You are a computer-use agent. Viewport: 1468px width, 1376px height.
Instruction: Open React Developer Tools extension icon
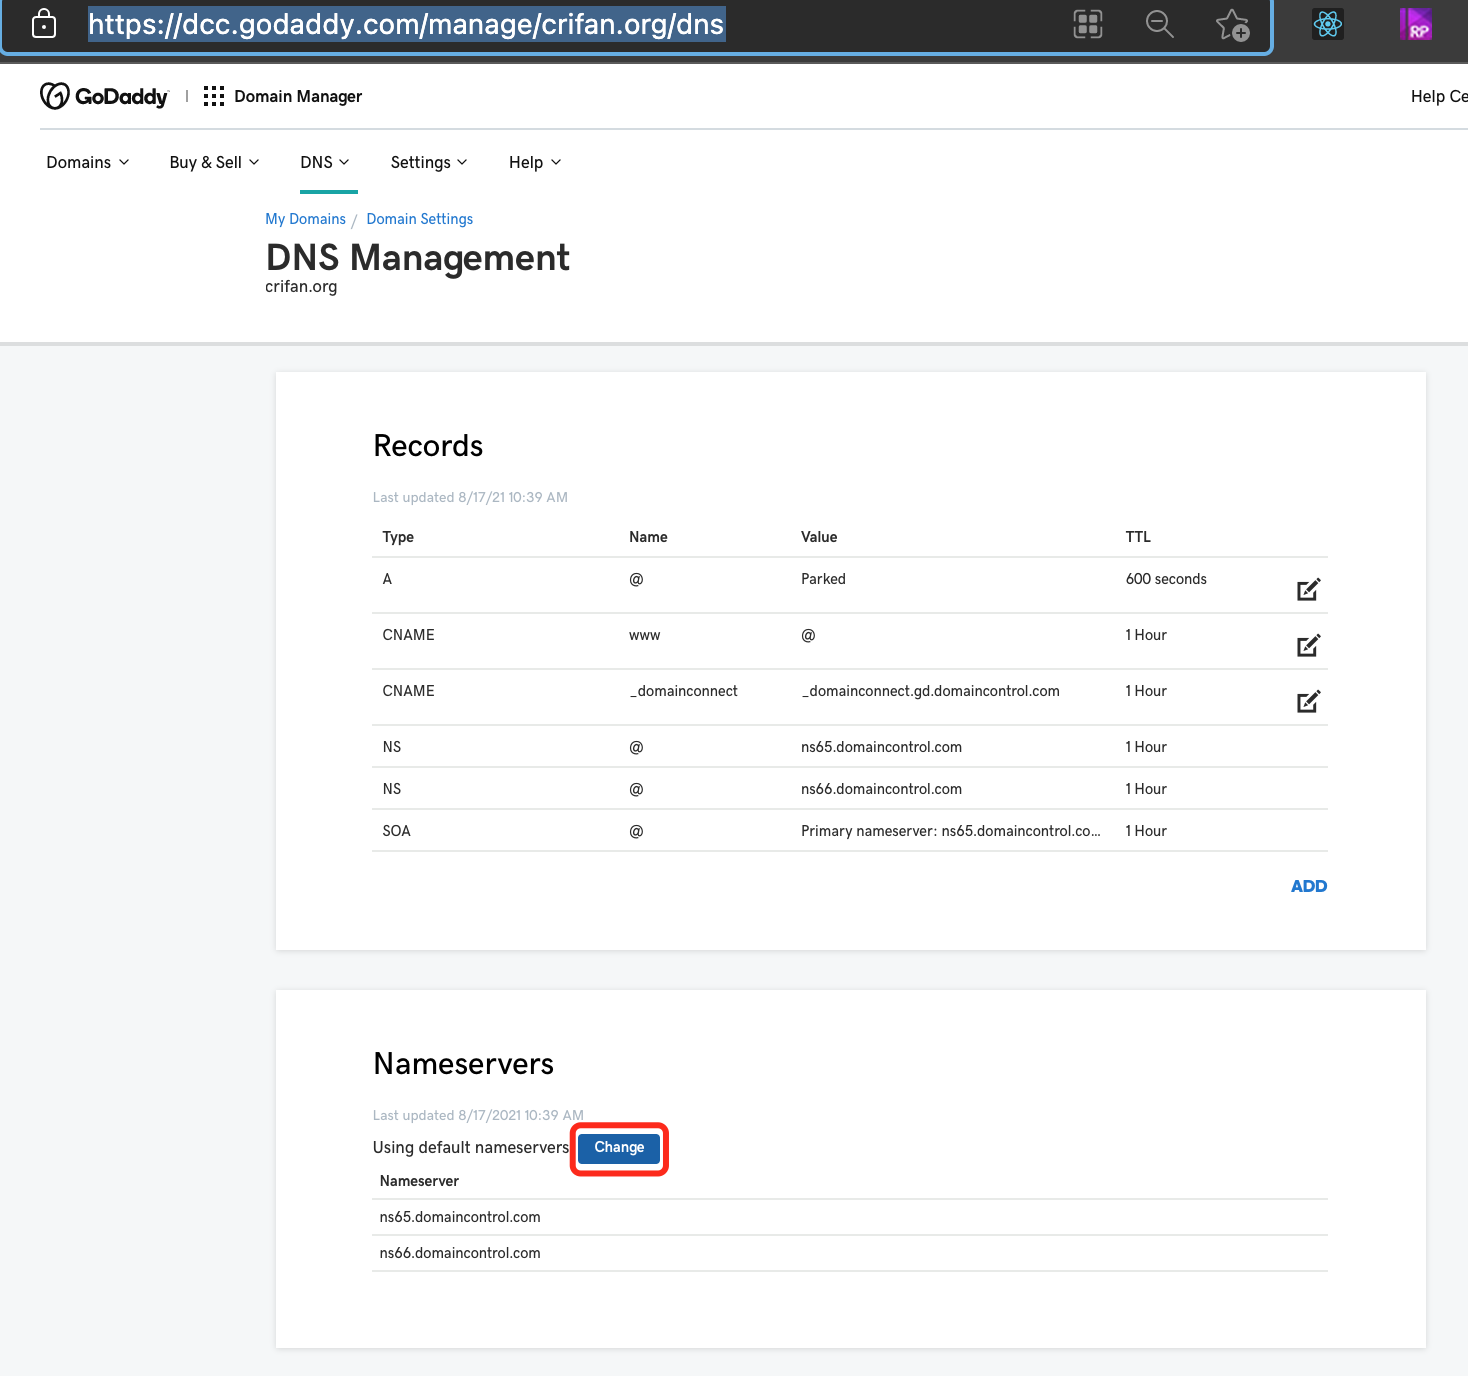1328,24
